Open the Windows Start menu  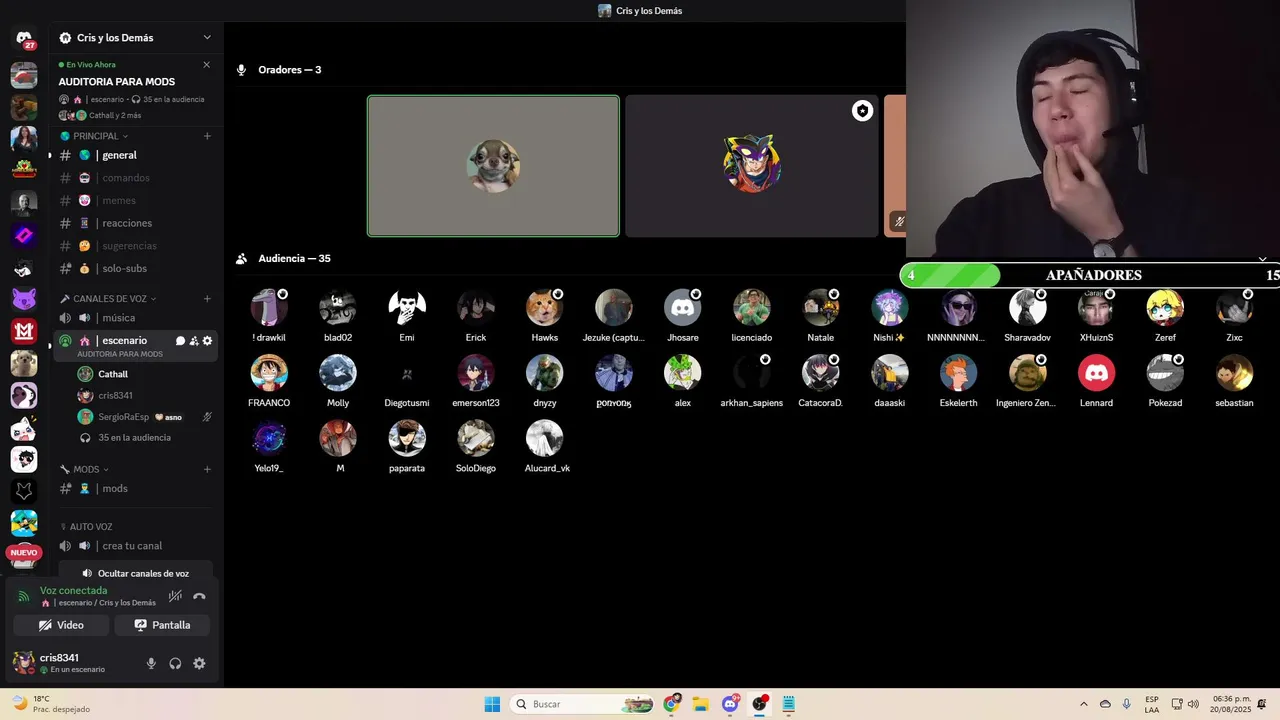pyautogui.click(x=492, y=704)
